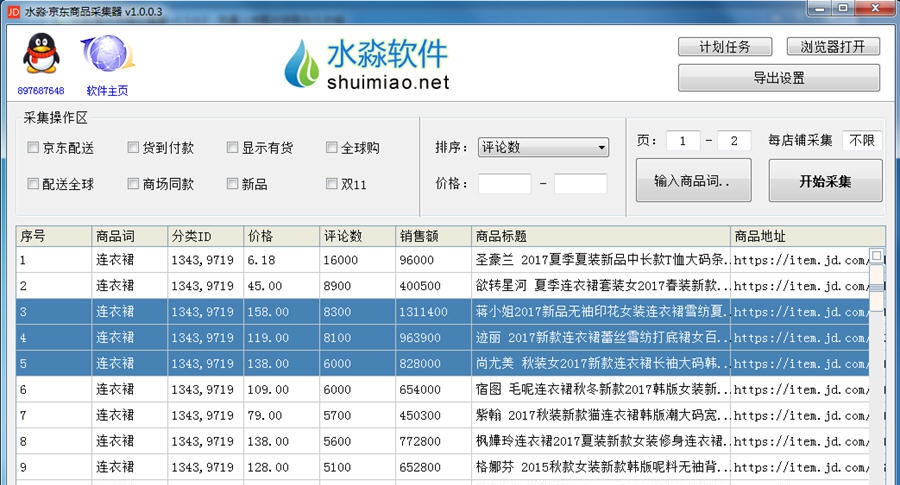Open the 软件主页 link
900x485 pixels.
pos(107,91)
